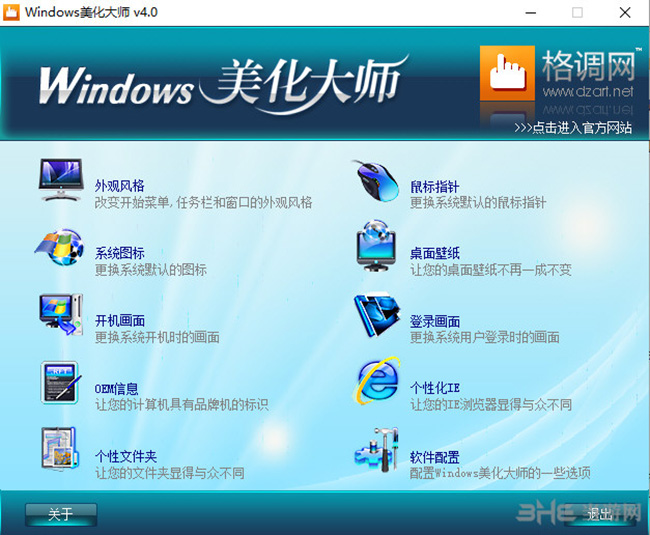Click description 更换系统用户登录时的画面
The image size is (650, 535).
click(485, 337)
